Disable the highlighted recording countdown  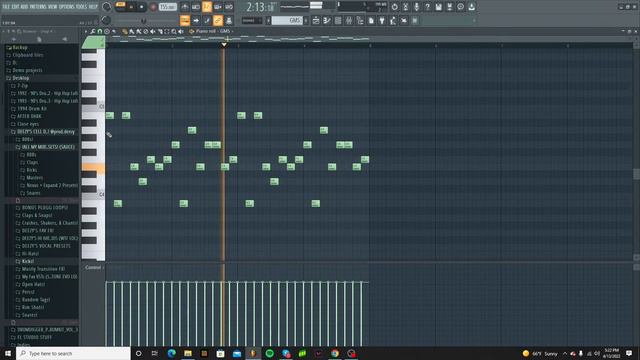point(207,7)
